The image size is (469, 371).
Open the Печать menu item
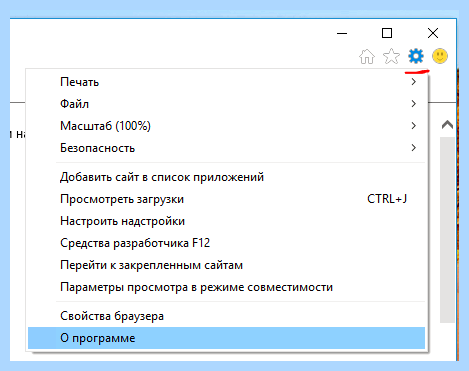[x=226, y=82]
